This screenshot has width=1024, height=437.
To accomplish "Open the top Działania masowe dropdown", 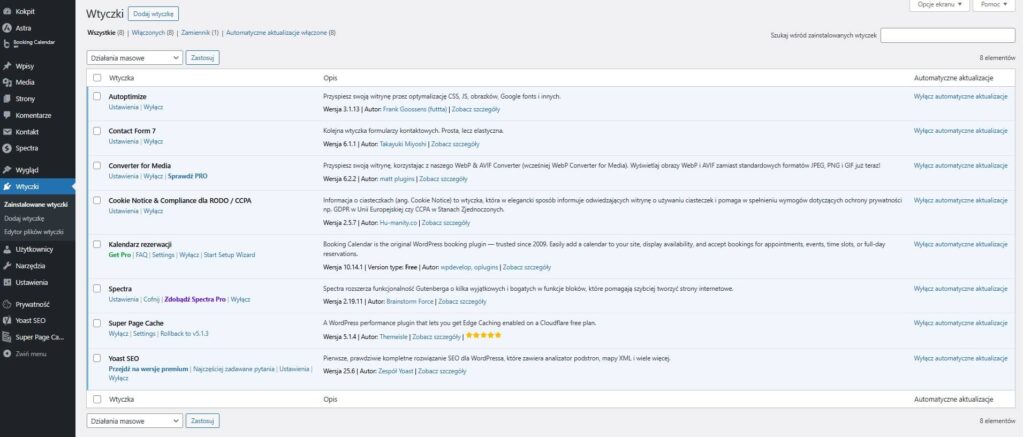I will [x=135, y=57].
